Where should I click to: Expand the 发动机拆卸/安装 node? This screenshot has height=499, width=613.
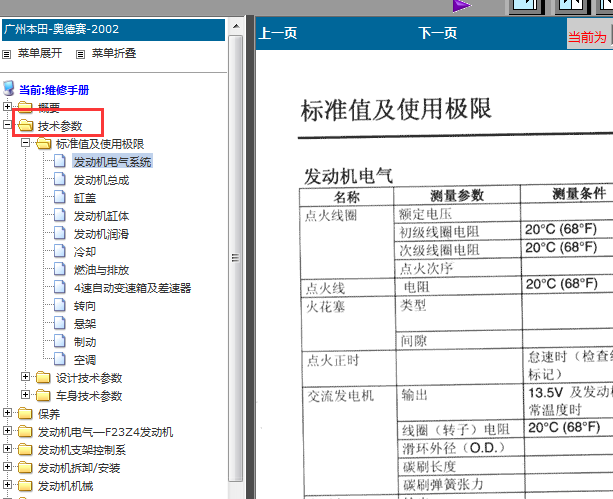coord(7,466)
